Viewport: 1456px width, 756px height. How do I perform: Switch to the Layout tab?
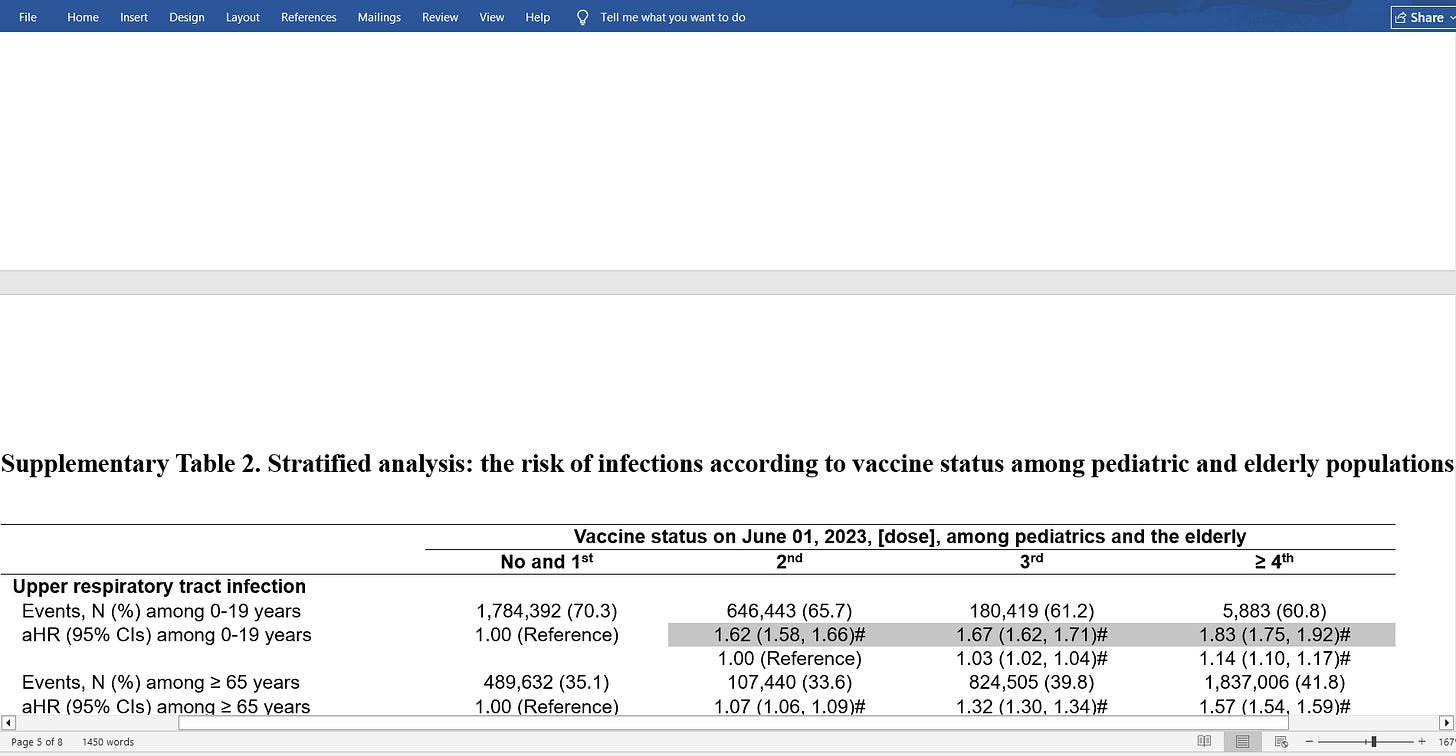point(243,17)
